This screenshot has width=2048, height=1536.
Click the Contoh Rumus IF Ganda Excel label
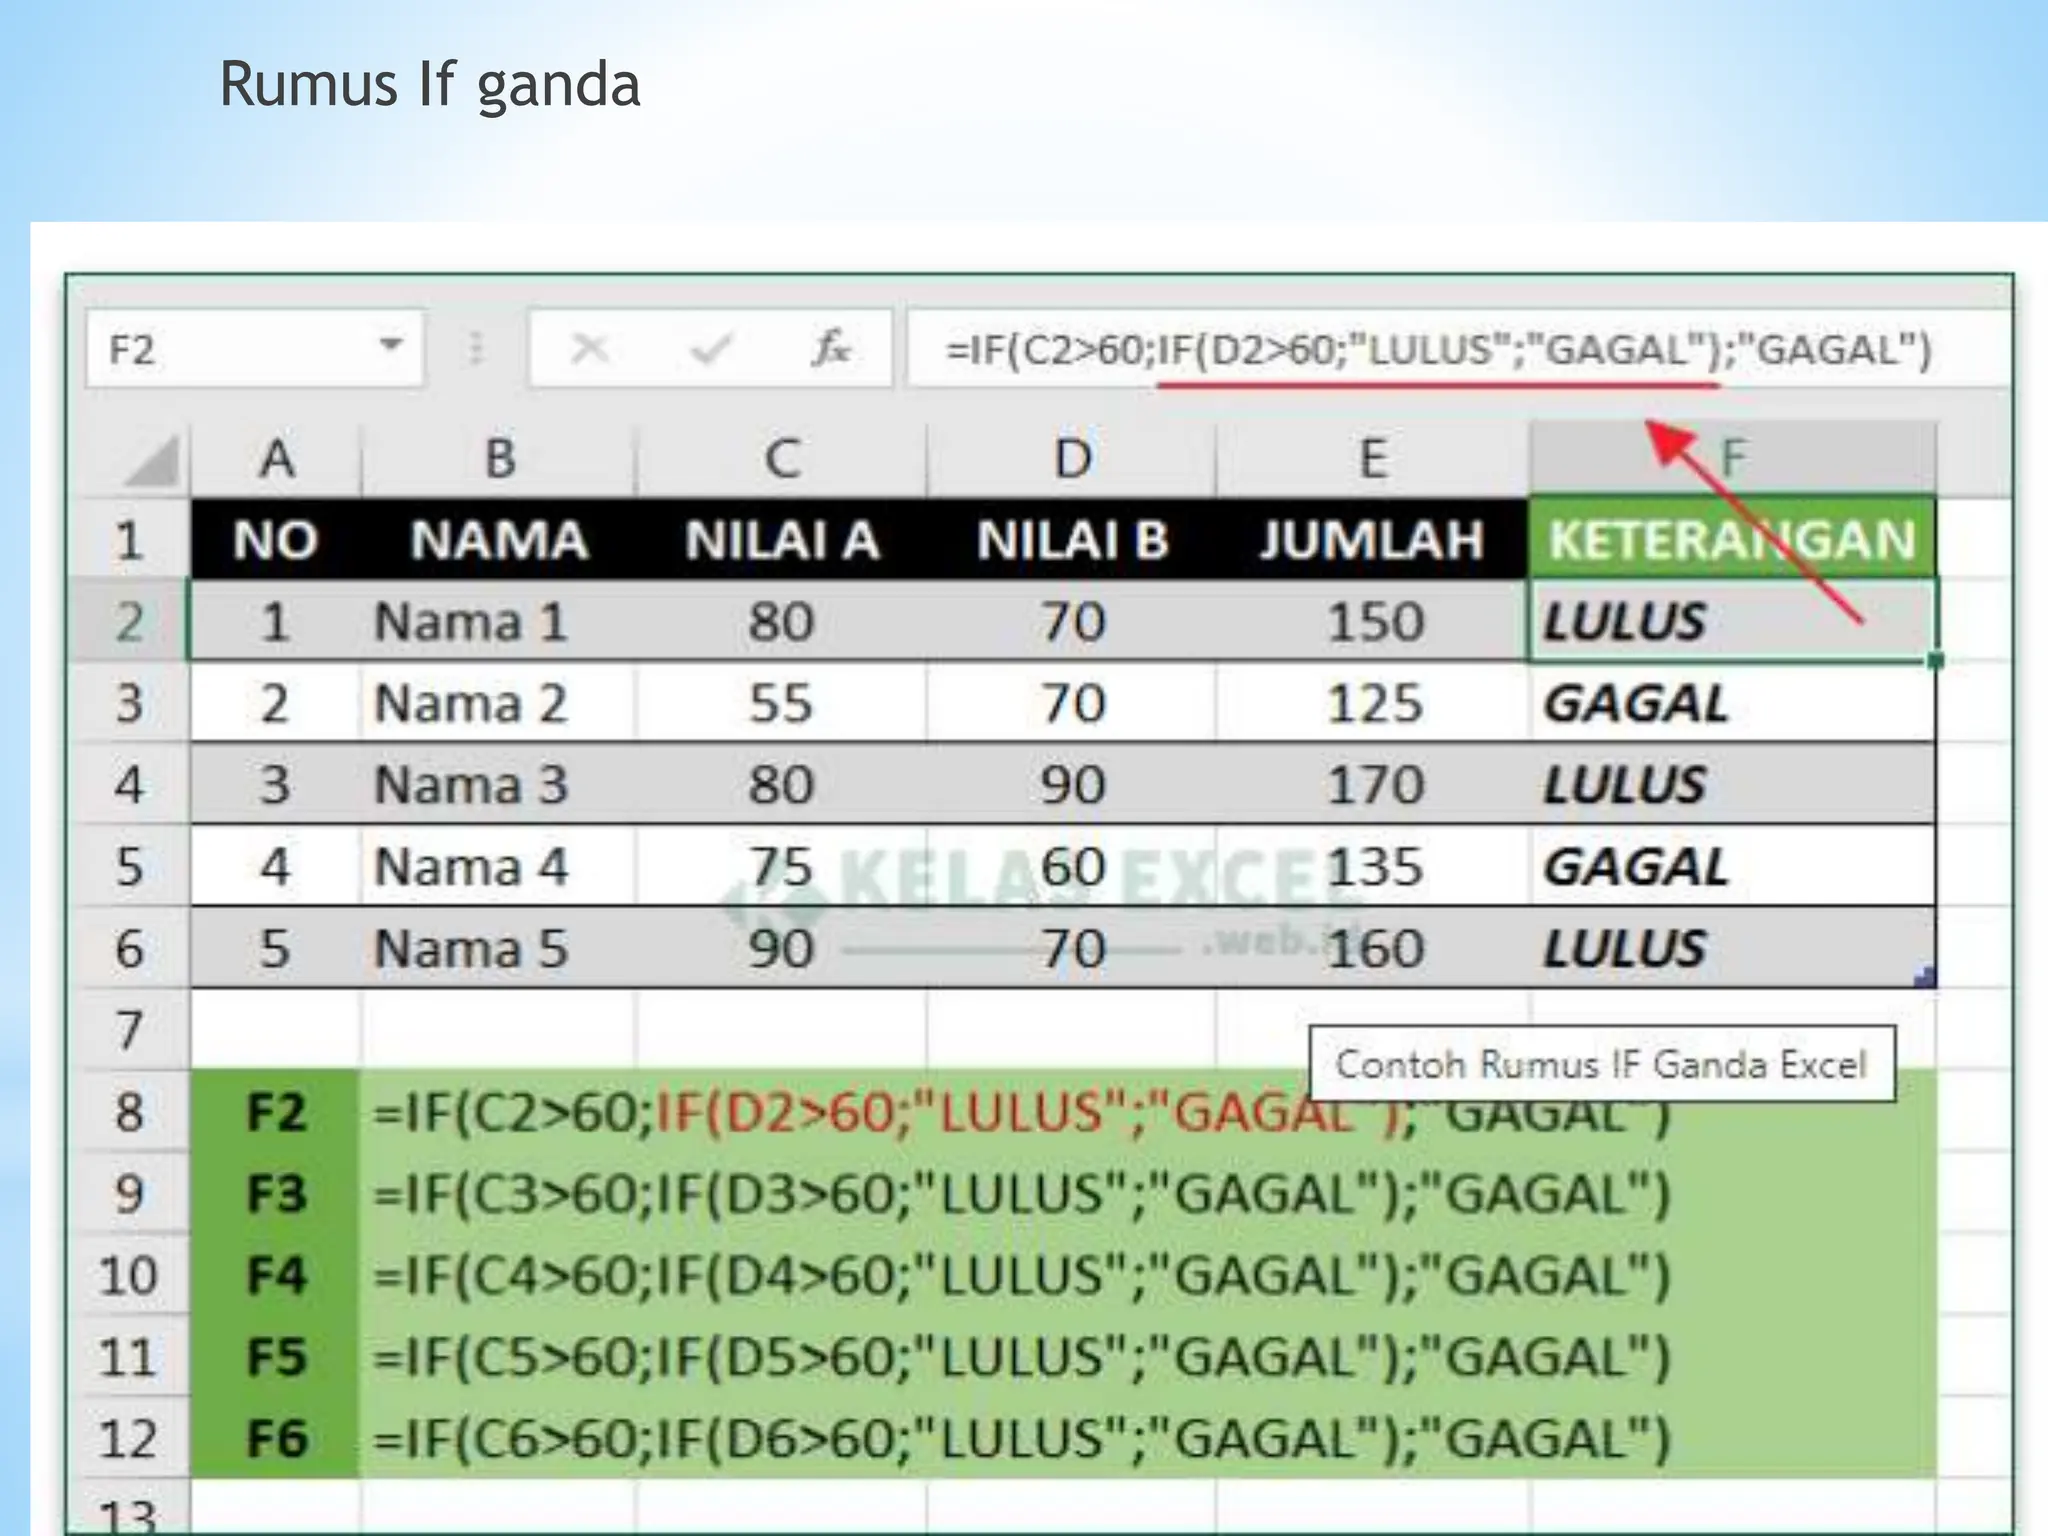[x=1601, y=1065]
